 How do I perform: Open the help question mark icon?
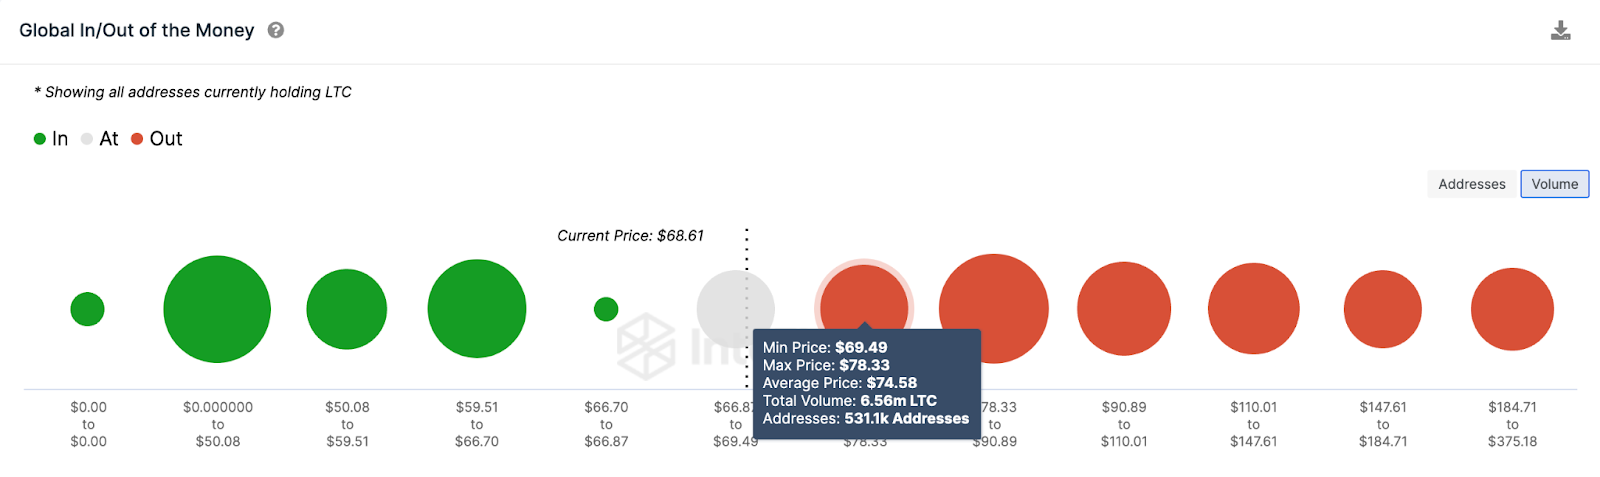(276, 31)
